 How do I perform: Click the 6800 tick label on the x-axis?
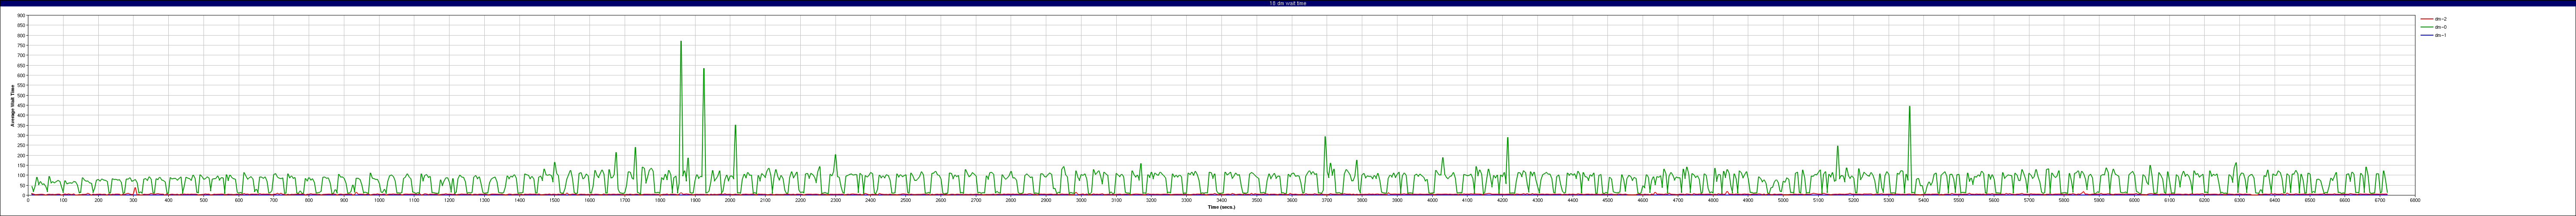pos(2415,200)
